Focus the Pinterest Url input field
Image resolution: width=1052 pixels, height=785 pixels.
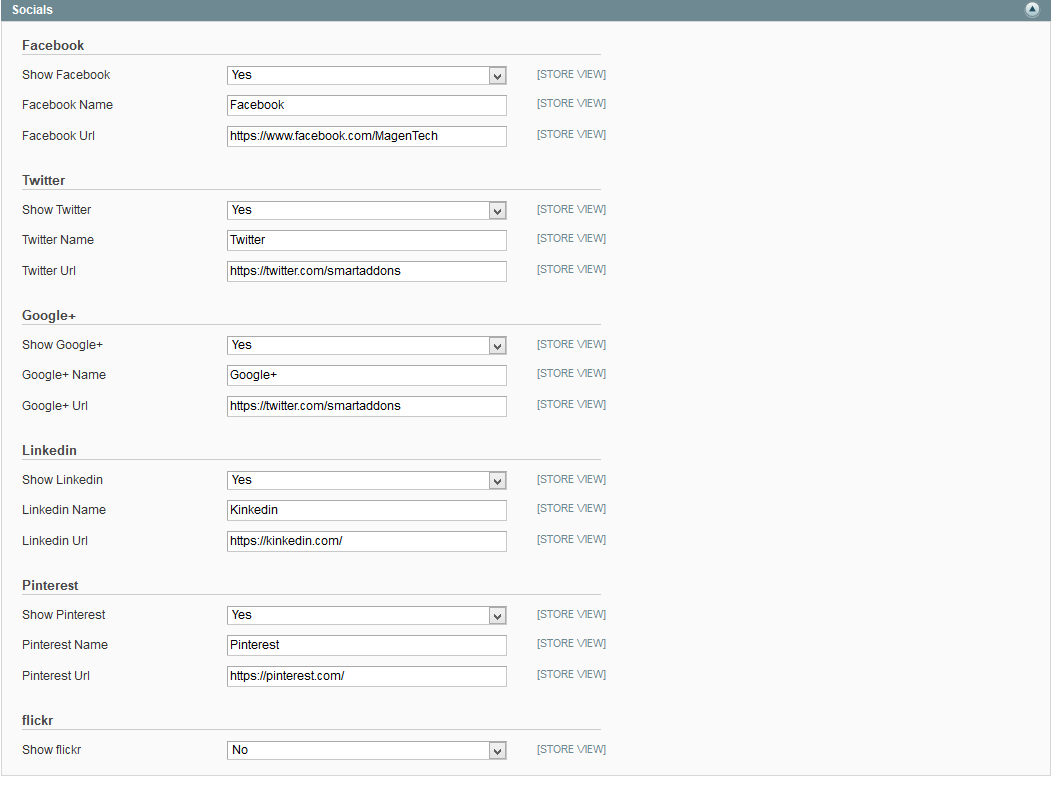pyautogui.click(x=366, y=676)
